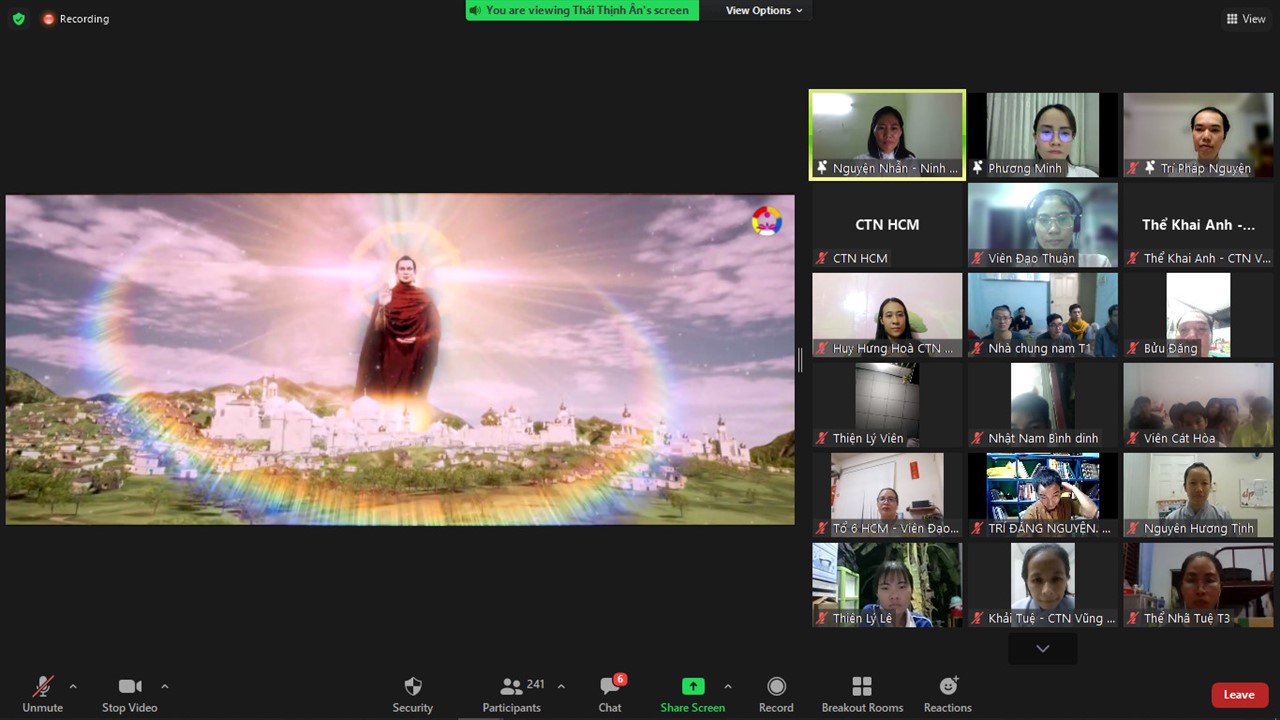Click muted mic icon on Thiện Lý Lê tile

coord(822,618)
